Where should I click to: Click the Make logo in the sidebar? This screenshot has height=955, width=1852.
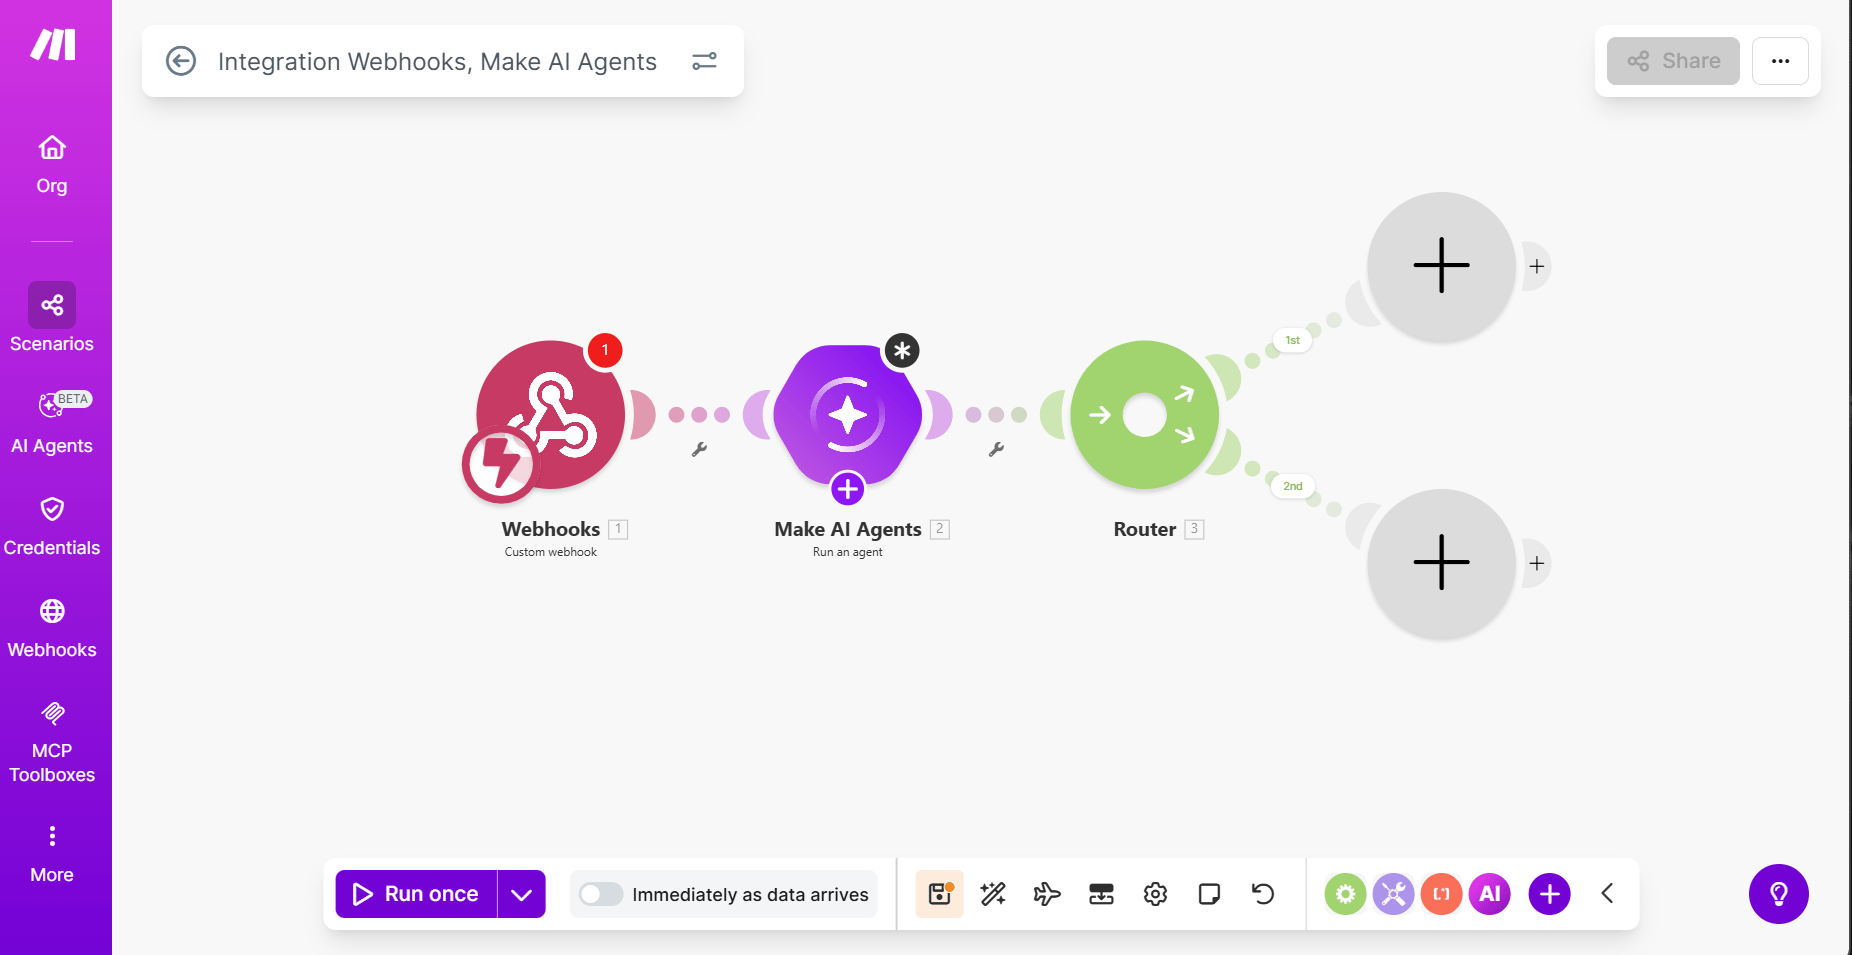(53, 45)
